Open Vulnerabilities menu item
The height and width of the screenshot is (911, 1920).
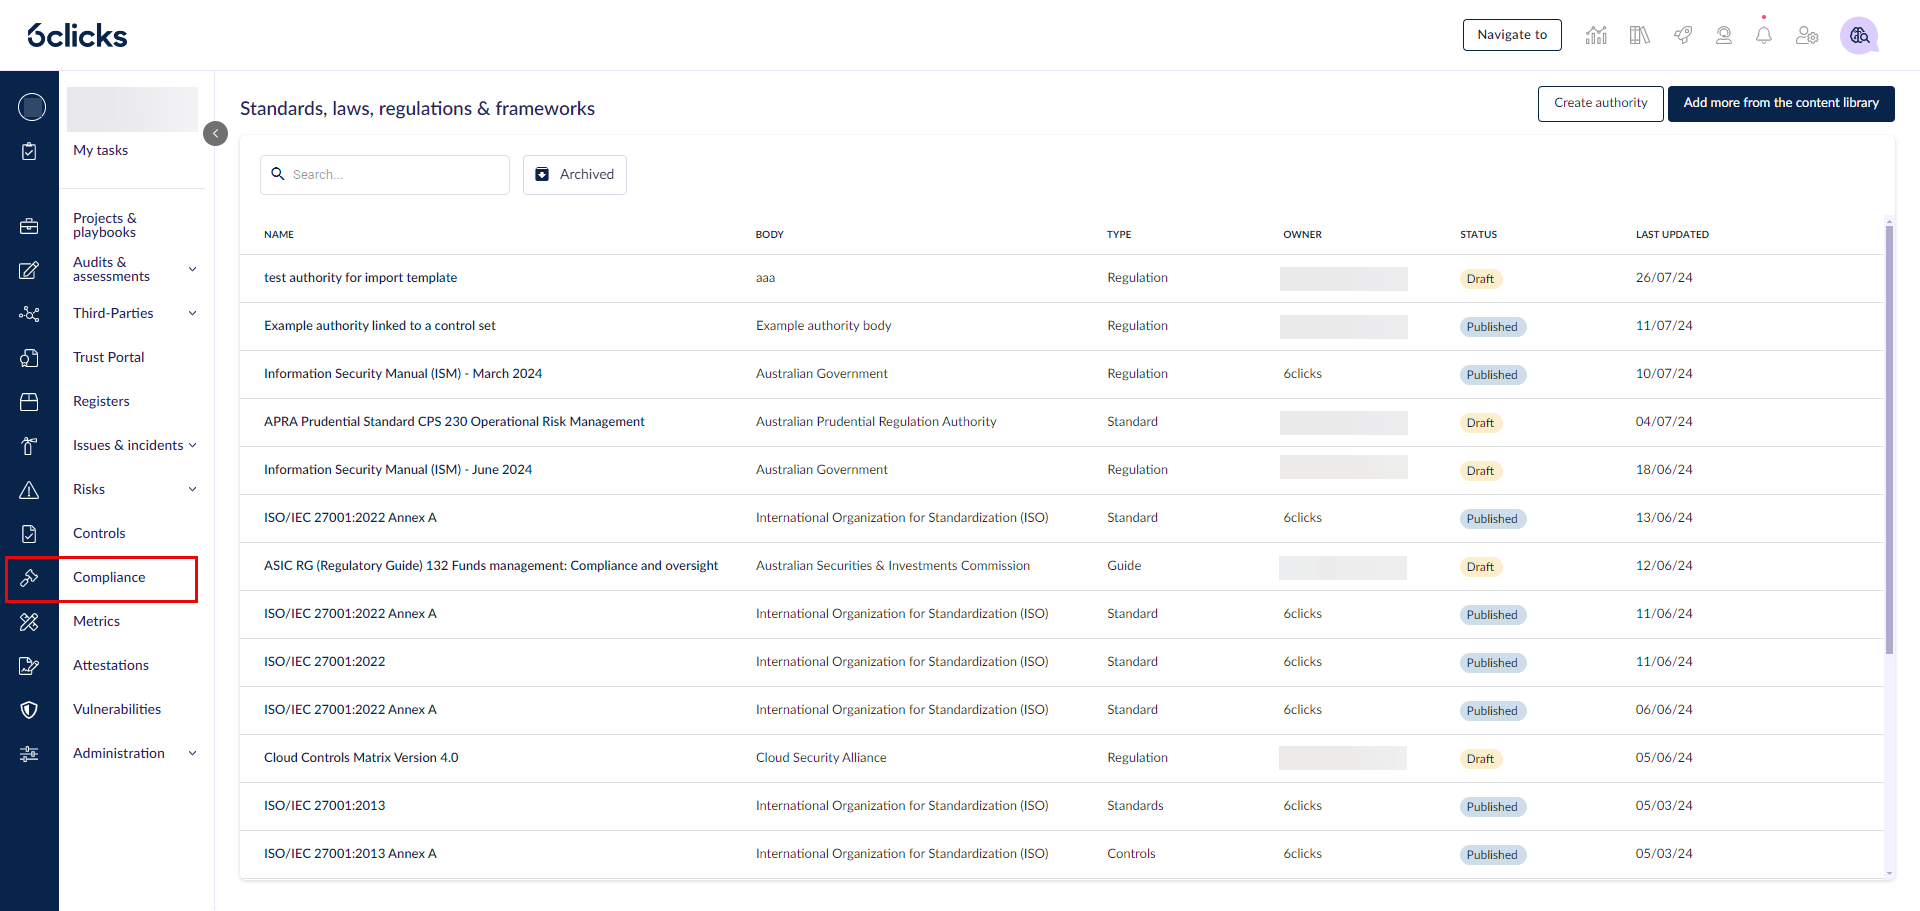[x=117, y=709]
